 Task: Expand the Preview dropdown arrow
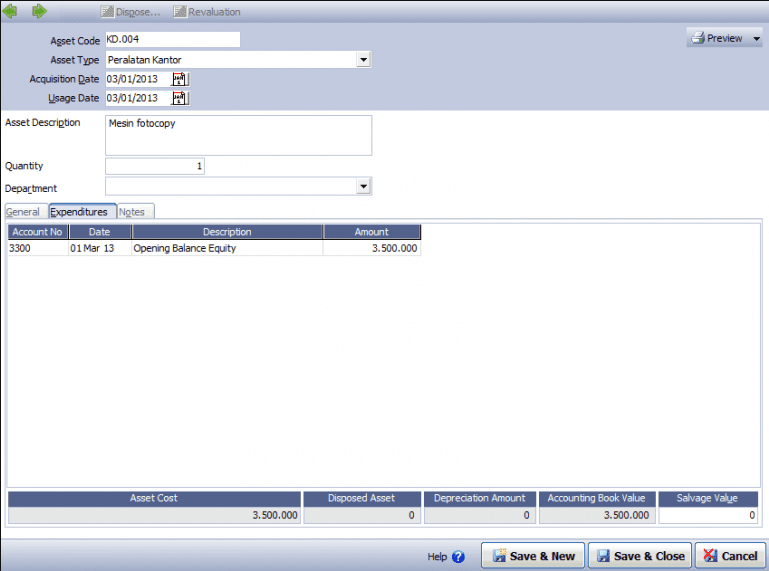pos(756,38)
